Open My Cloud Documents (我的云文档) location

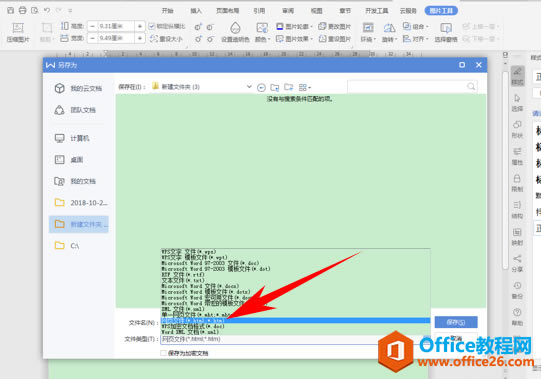tap(78, 88)
